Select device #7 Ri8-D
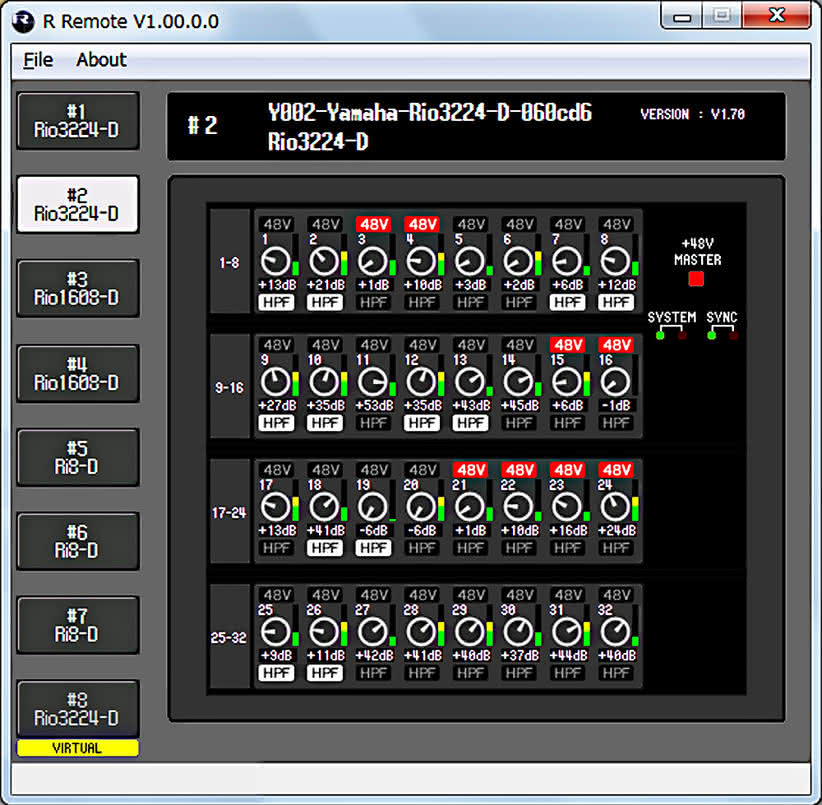Image resolution: width=822 pixels, height=805 pixels. [x=78, y=625]
